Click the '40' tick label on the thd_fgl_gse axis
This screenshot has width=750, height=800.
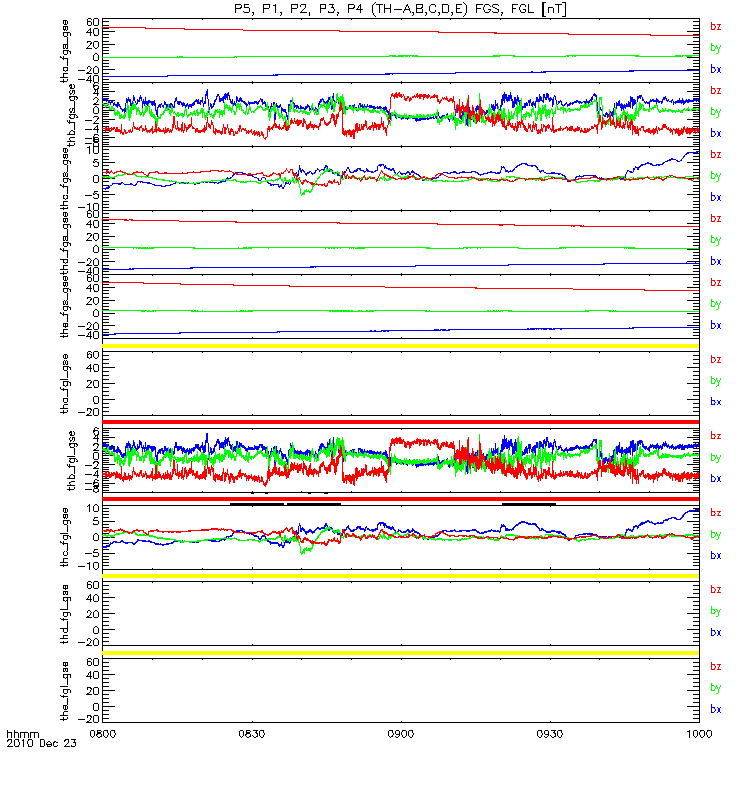point(93,598)
